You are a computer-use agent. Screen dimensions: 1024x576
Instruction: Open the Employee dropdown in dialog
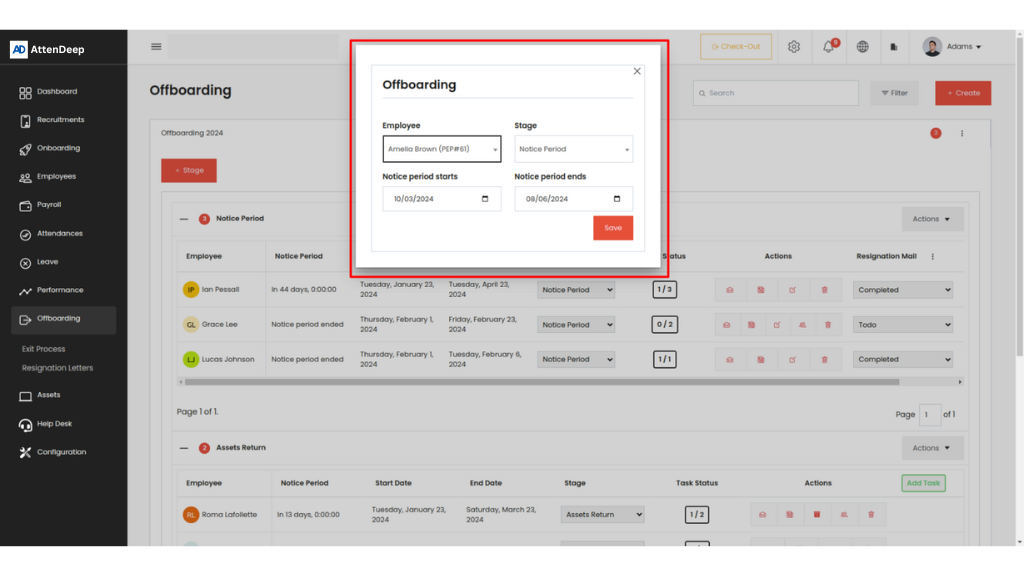pyautogui.click(x=441, y=149)
